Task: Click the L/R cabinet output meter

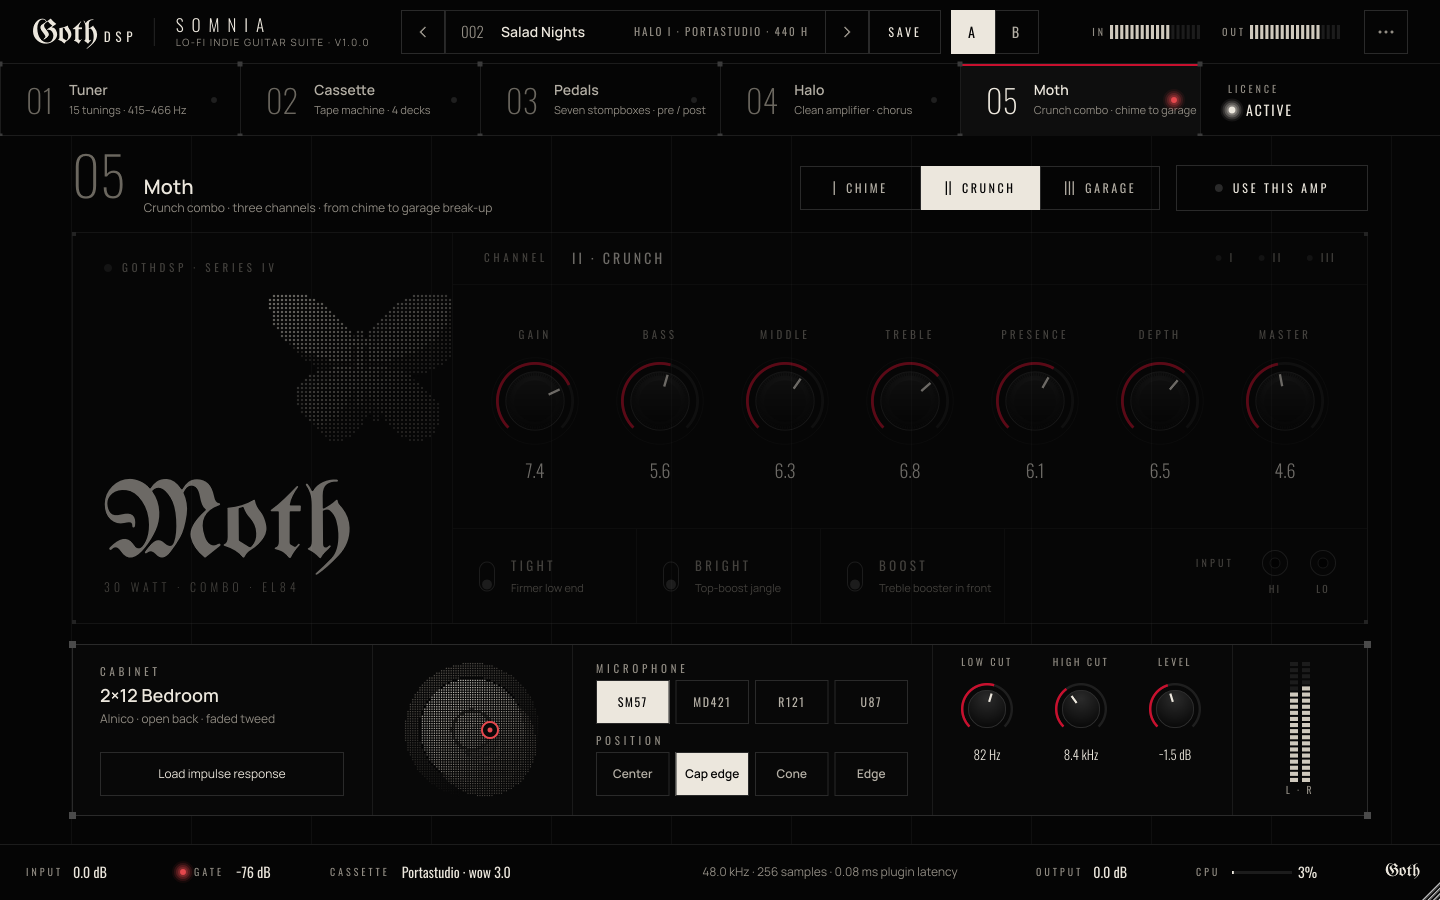Action: pos(1299,722)
